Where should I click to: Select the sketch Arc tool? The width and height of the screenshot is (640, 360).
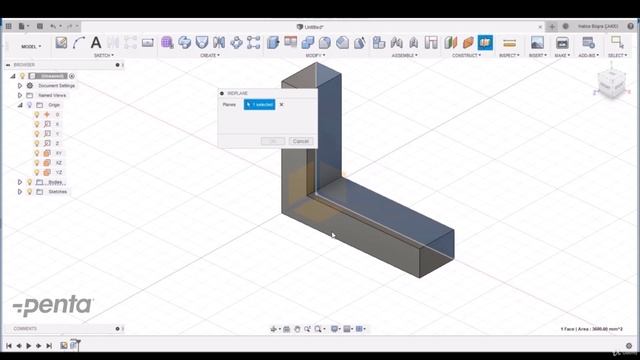[79, 42]
